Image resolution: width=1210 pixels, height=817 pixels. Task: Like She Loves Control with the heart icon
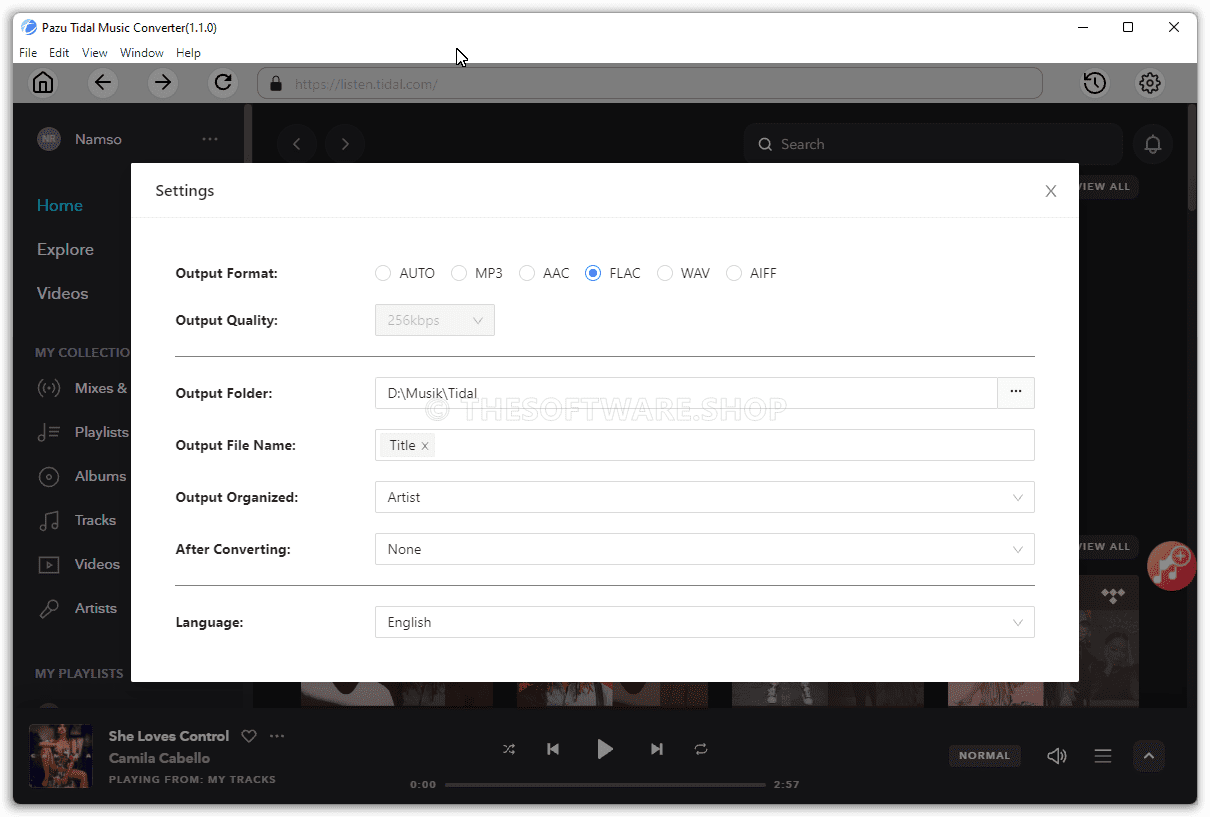pos(249,736)
